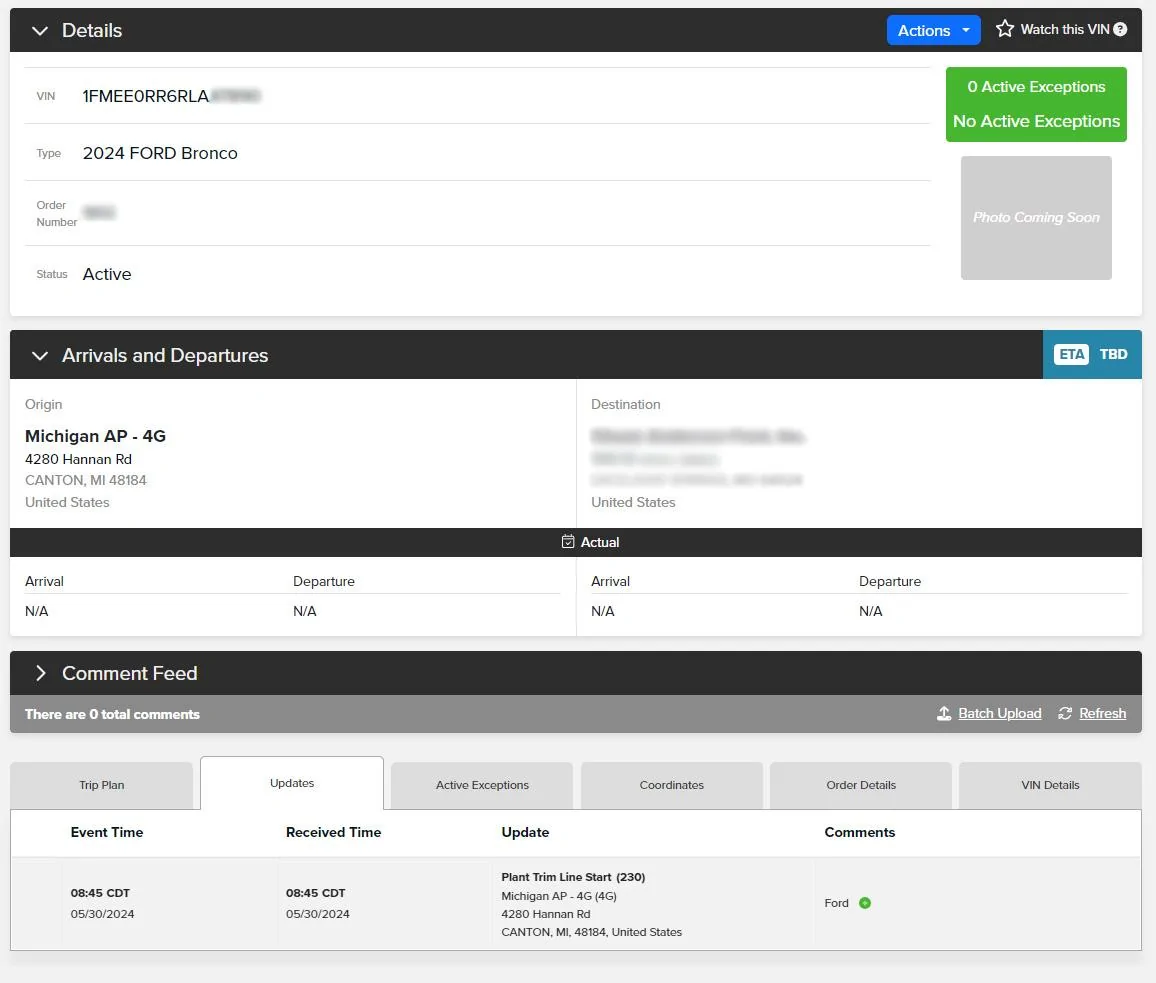Click the Ford comment text
The image size is (1156, 983).
(836, 903)
